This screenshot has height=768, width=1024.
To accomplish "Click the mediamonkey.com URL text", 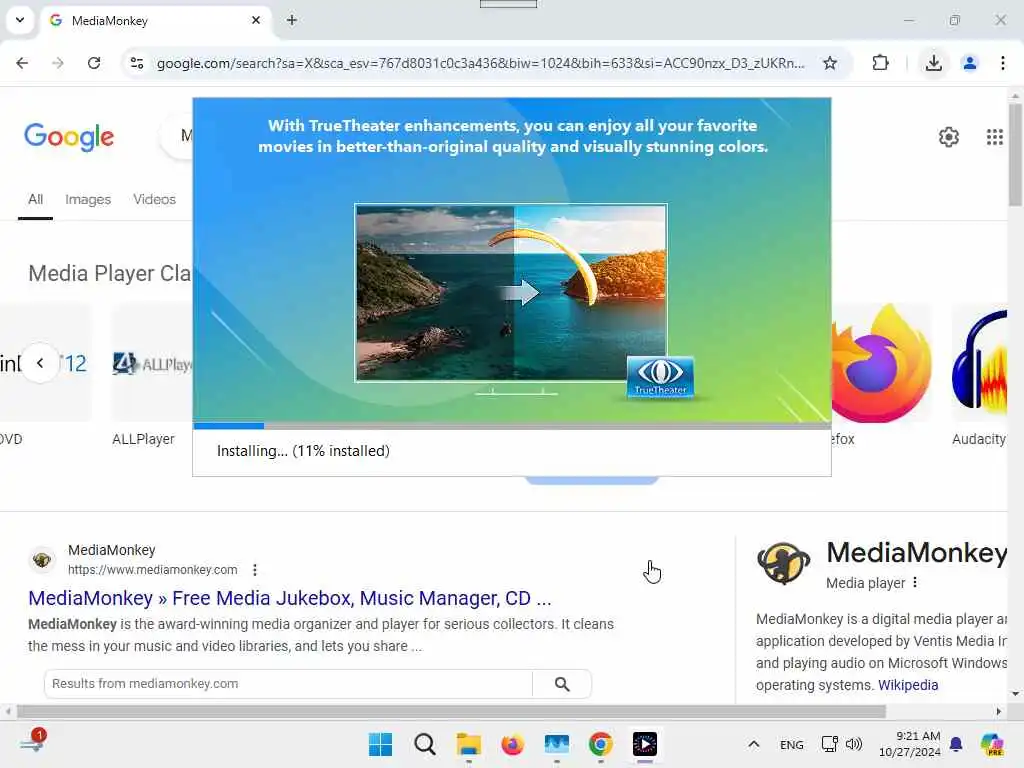I will coord(153,569).
